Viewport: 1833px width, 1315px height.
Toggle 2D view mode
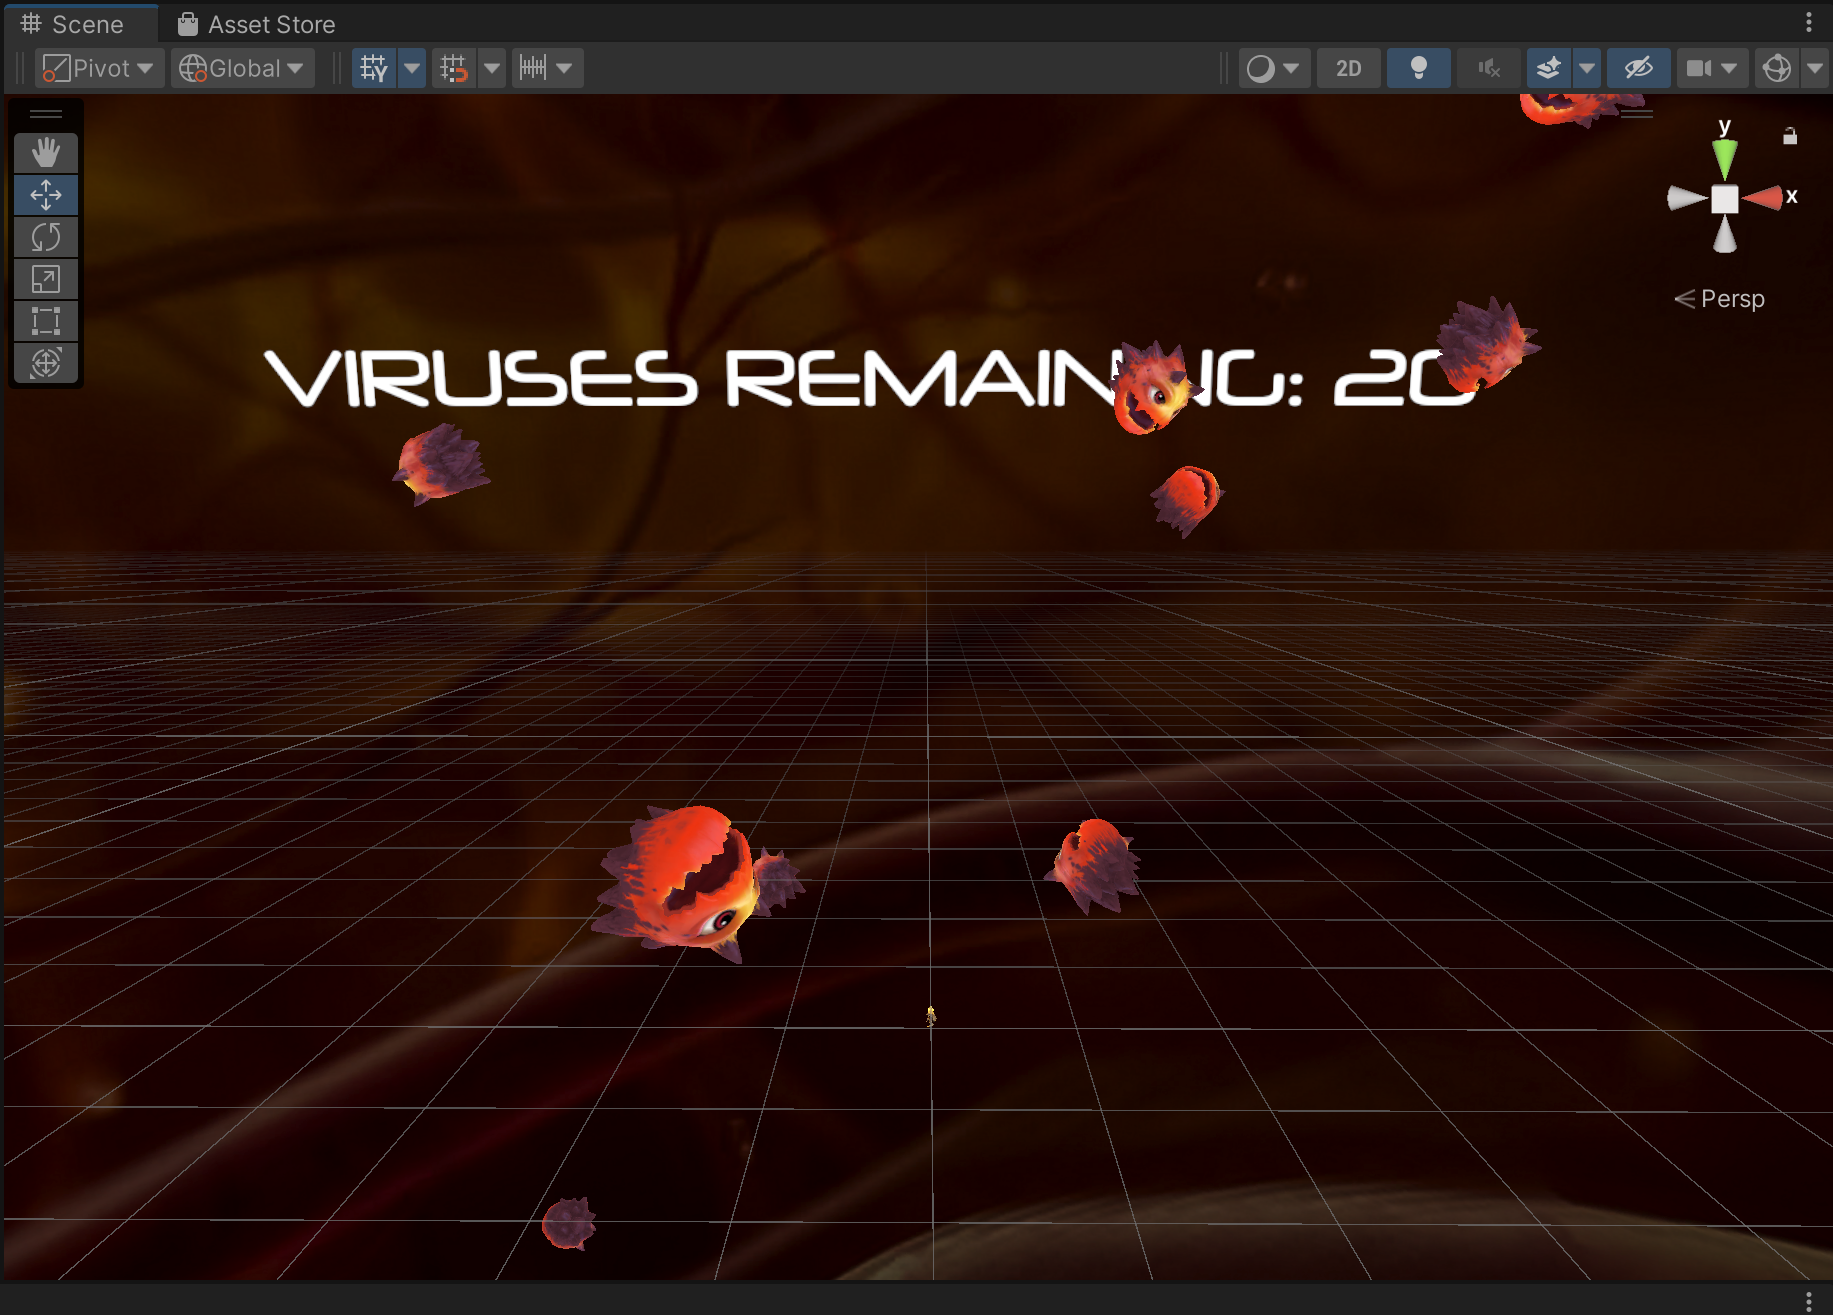click(1348, 68)
